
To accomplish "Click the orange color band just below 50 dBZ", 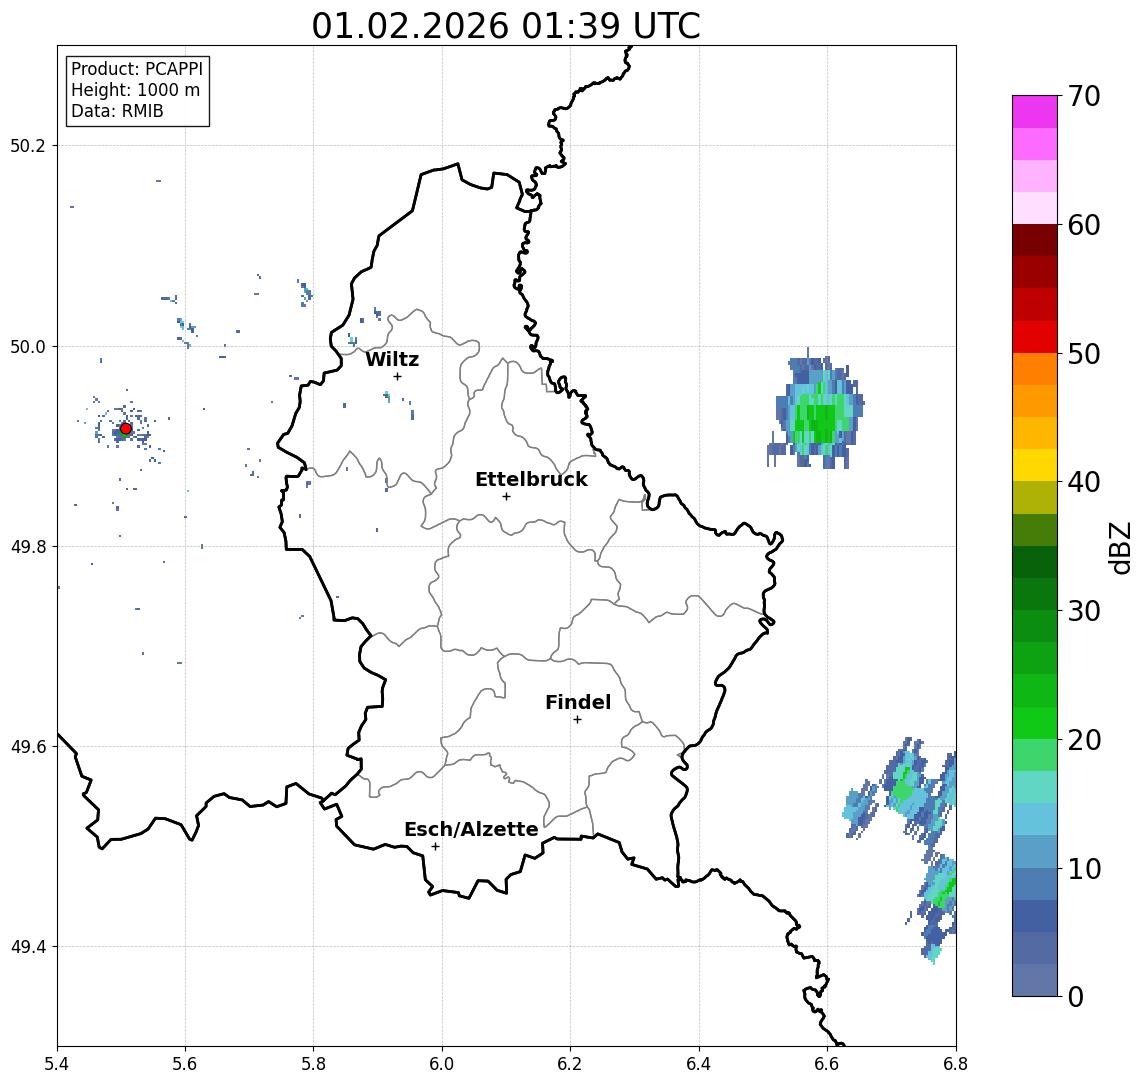I will [1035, 369].
